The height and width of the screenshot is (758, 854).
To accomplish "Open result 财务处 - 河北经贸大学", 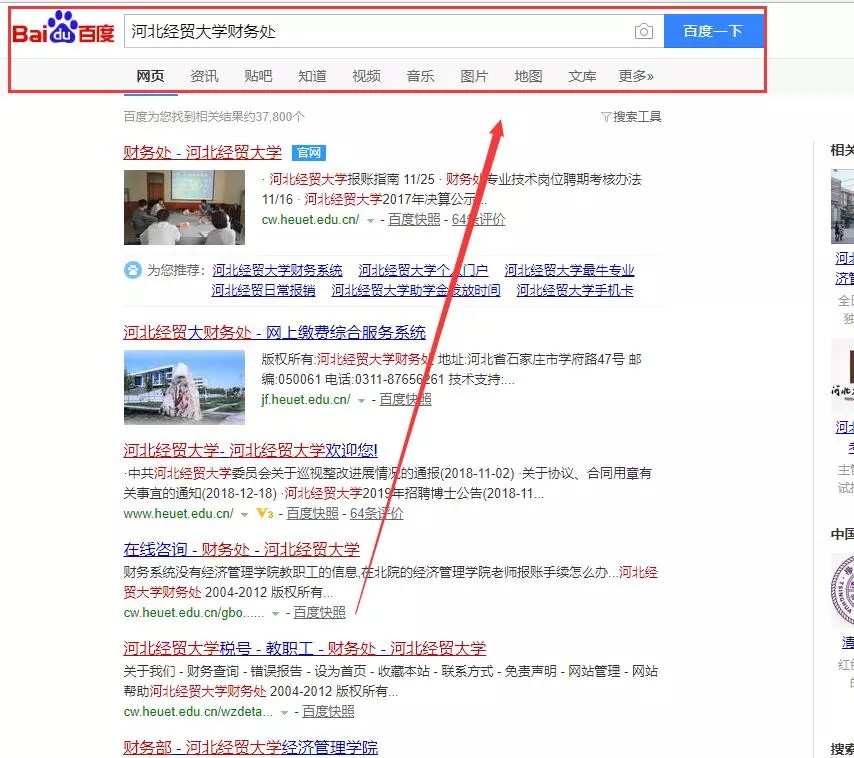I will tap(203, 152).
